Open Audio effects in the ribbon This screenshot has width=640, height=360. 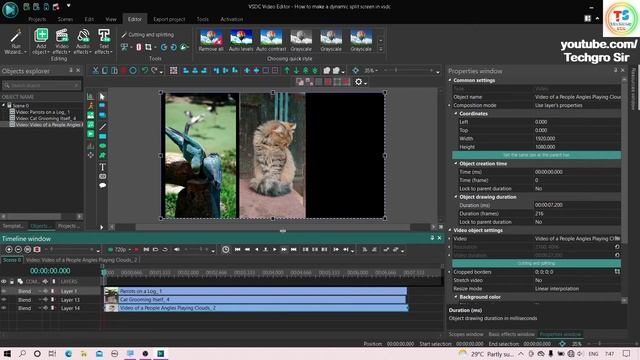pos(83,41)
